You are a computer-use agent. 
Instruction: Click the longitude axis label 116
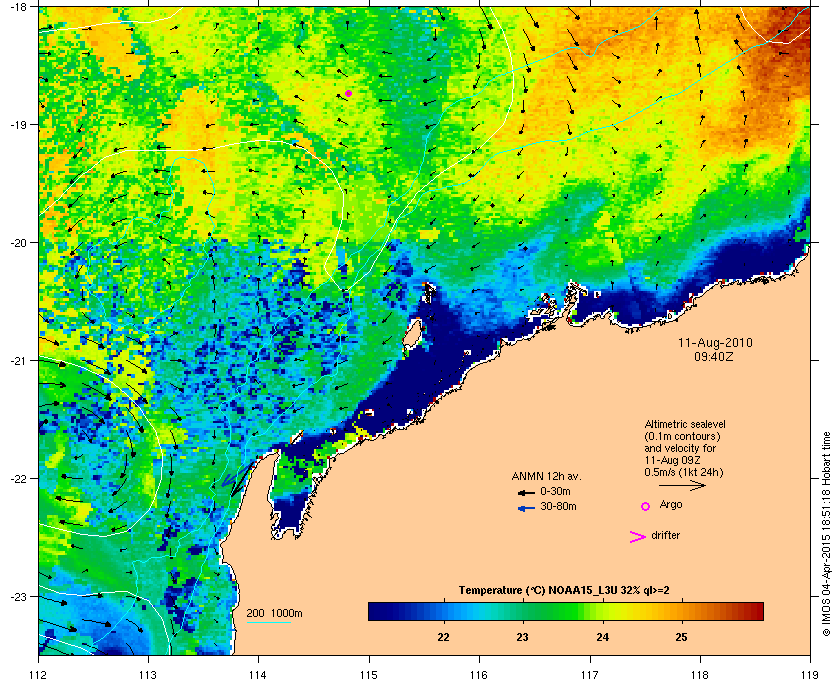[479, 674]
